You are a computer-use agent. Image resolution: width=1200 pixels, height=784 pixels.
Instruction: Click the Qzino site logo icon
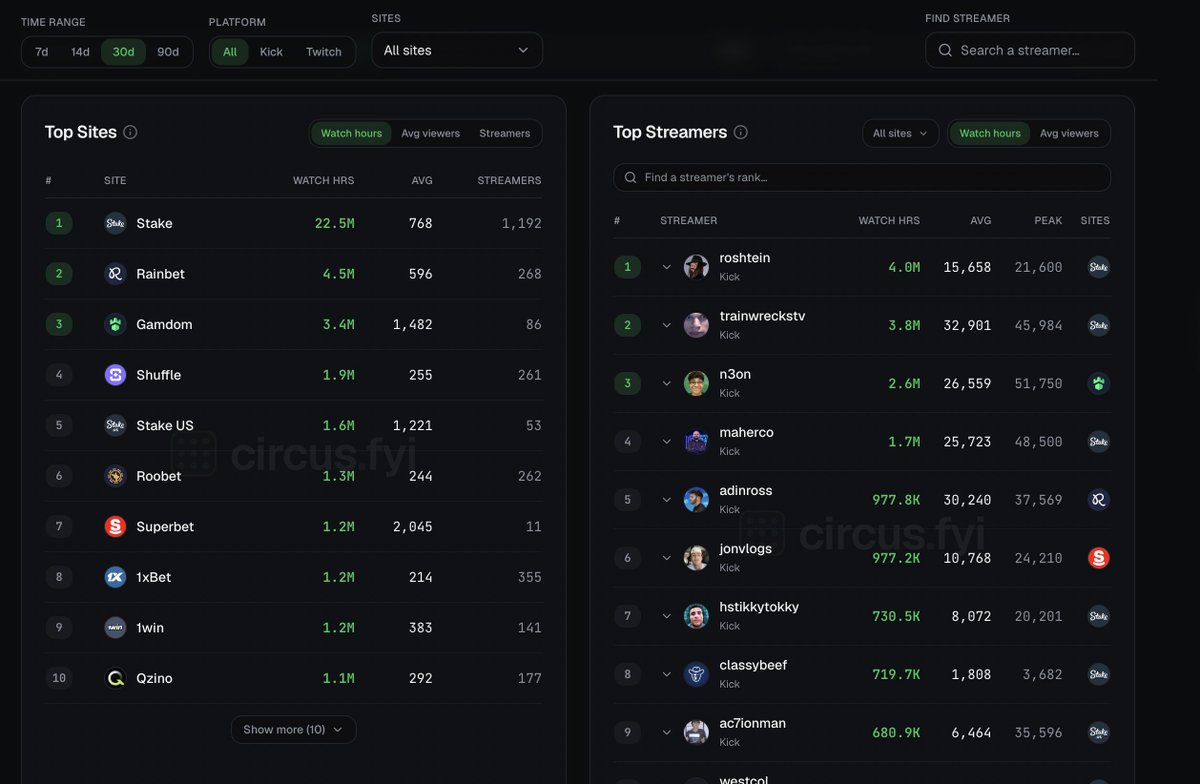pyautogui.click(x=115, y=678)
